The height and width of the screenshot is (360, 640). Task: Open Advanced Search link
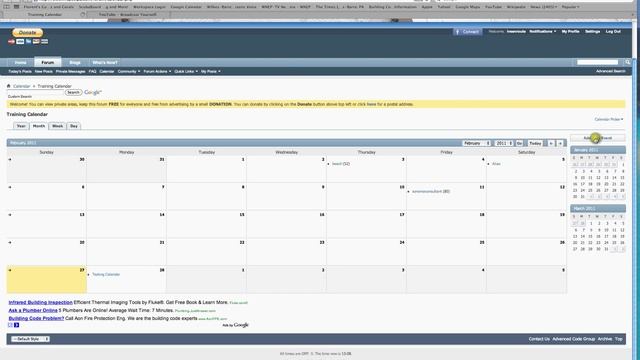point(611,71)
